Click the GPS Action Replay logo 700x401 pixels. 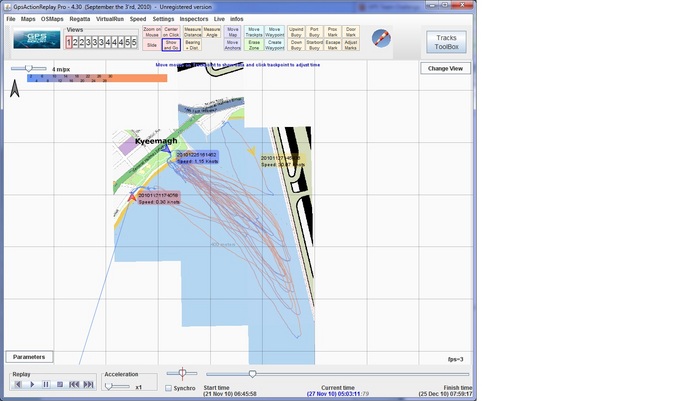coord(37,39)
